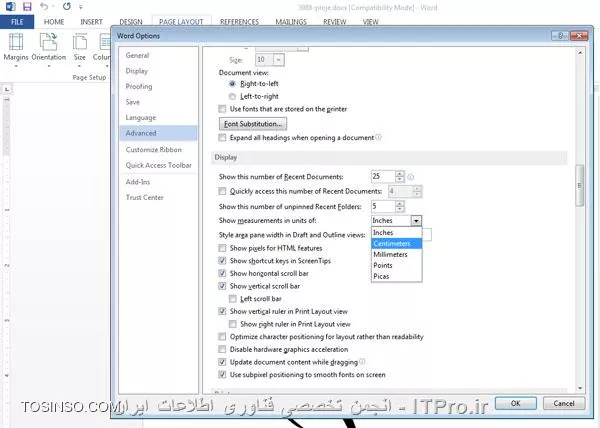Viewport: 600px width, 428px height.
Task: Toggle Show horizontal scroll bar checkbox
Action: coord(222,273)
